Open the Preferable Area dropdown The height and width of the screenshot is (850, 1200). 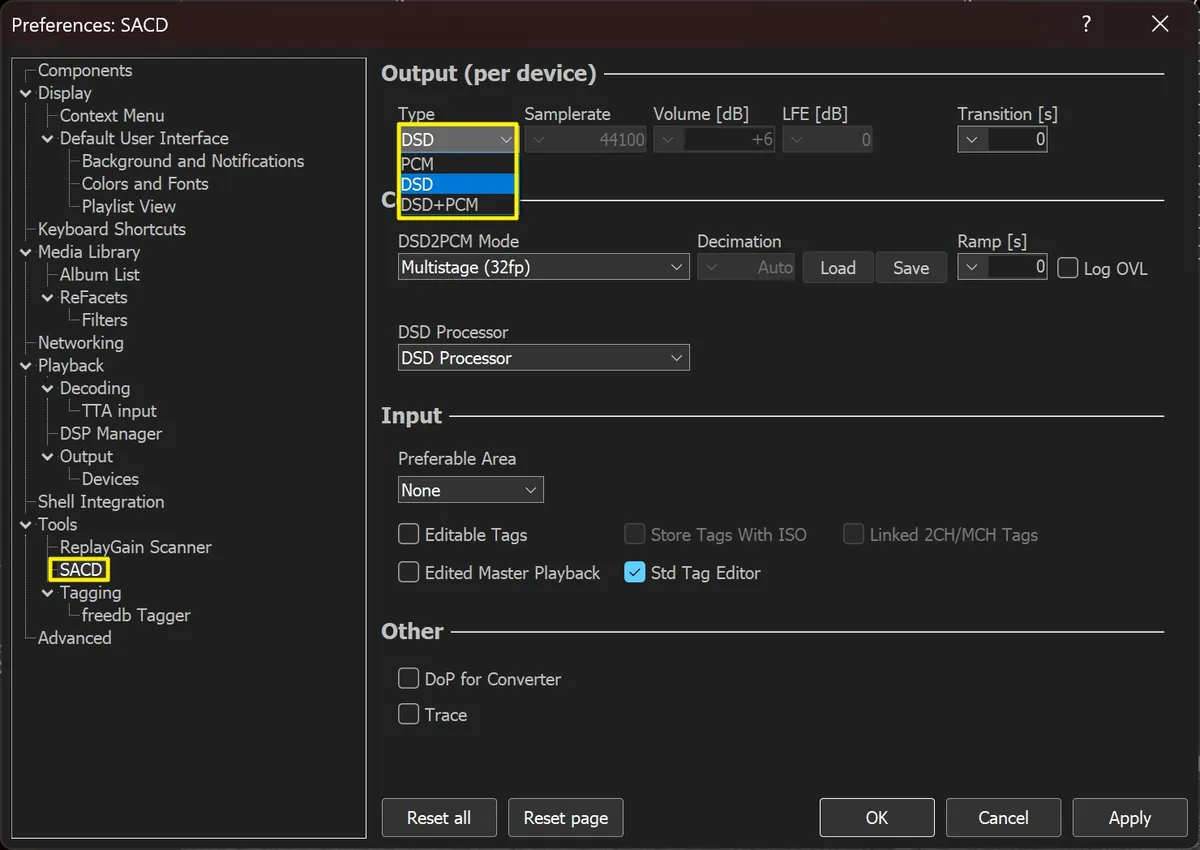coord(471,490)
